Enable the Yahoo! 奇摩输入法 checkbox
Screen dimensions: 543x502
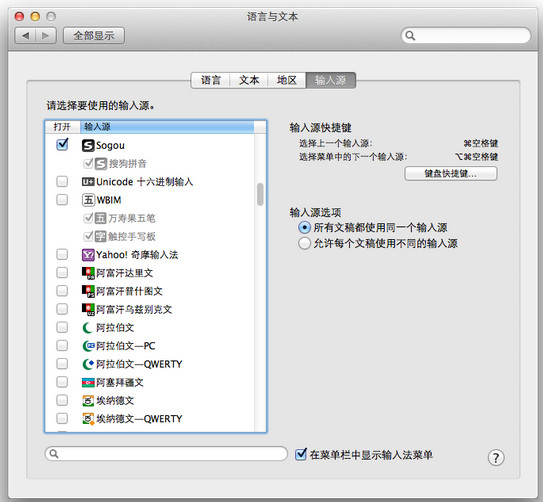click(x=62, y=254)
